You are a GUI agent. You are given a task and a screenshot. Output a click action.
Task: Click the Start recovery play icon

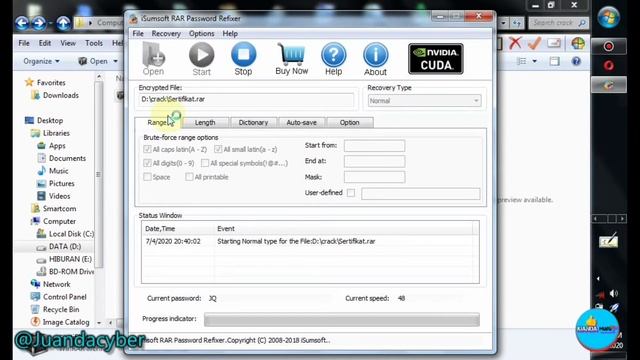(x=202, y=59)
